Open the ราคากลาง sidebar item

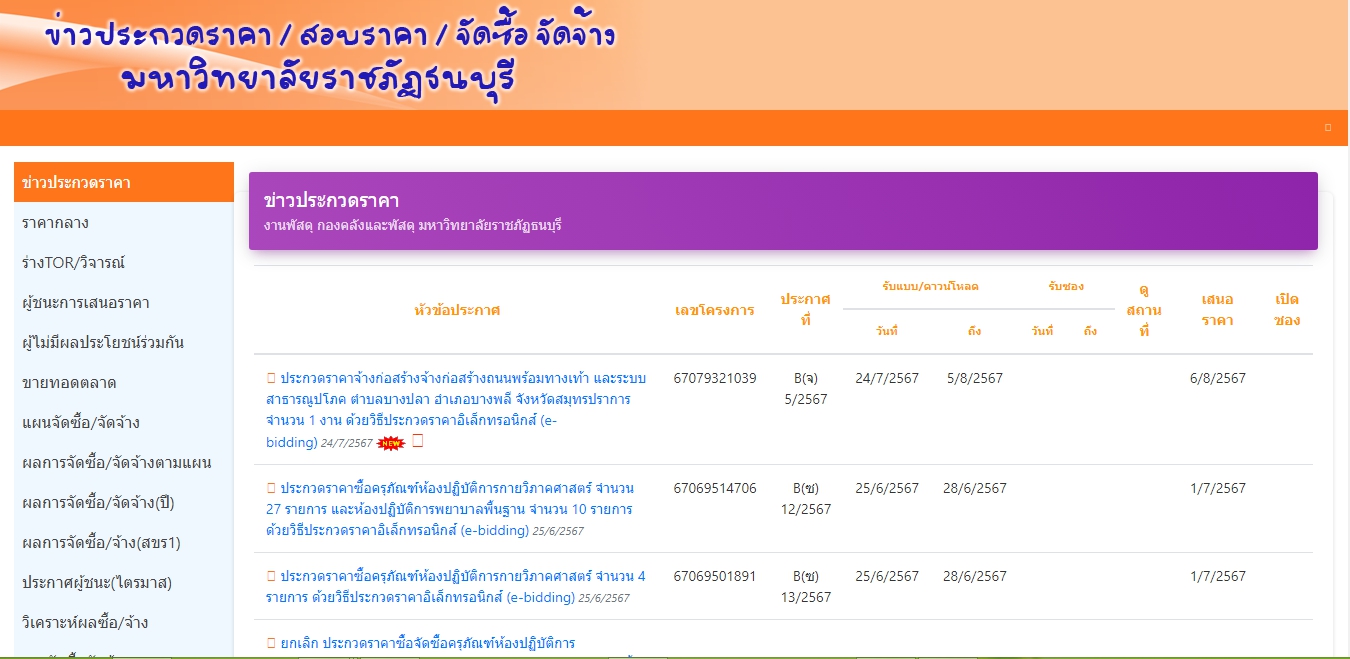tap(124, 223)
